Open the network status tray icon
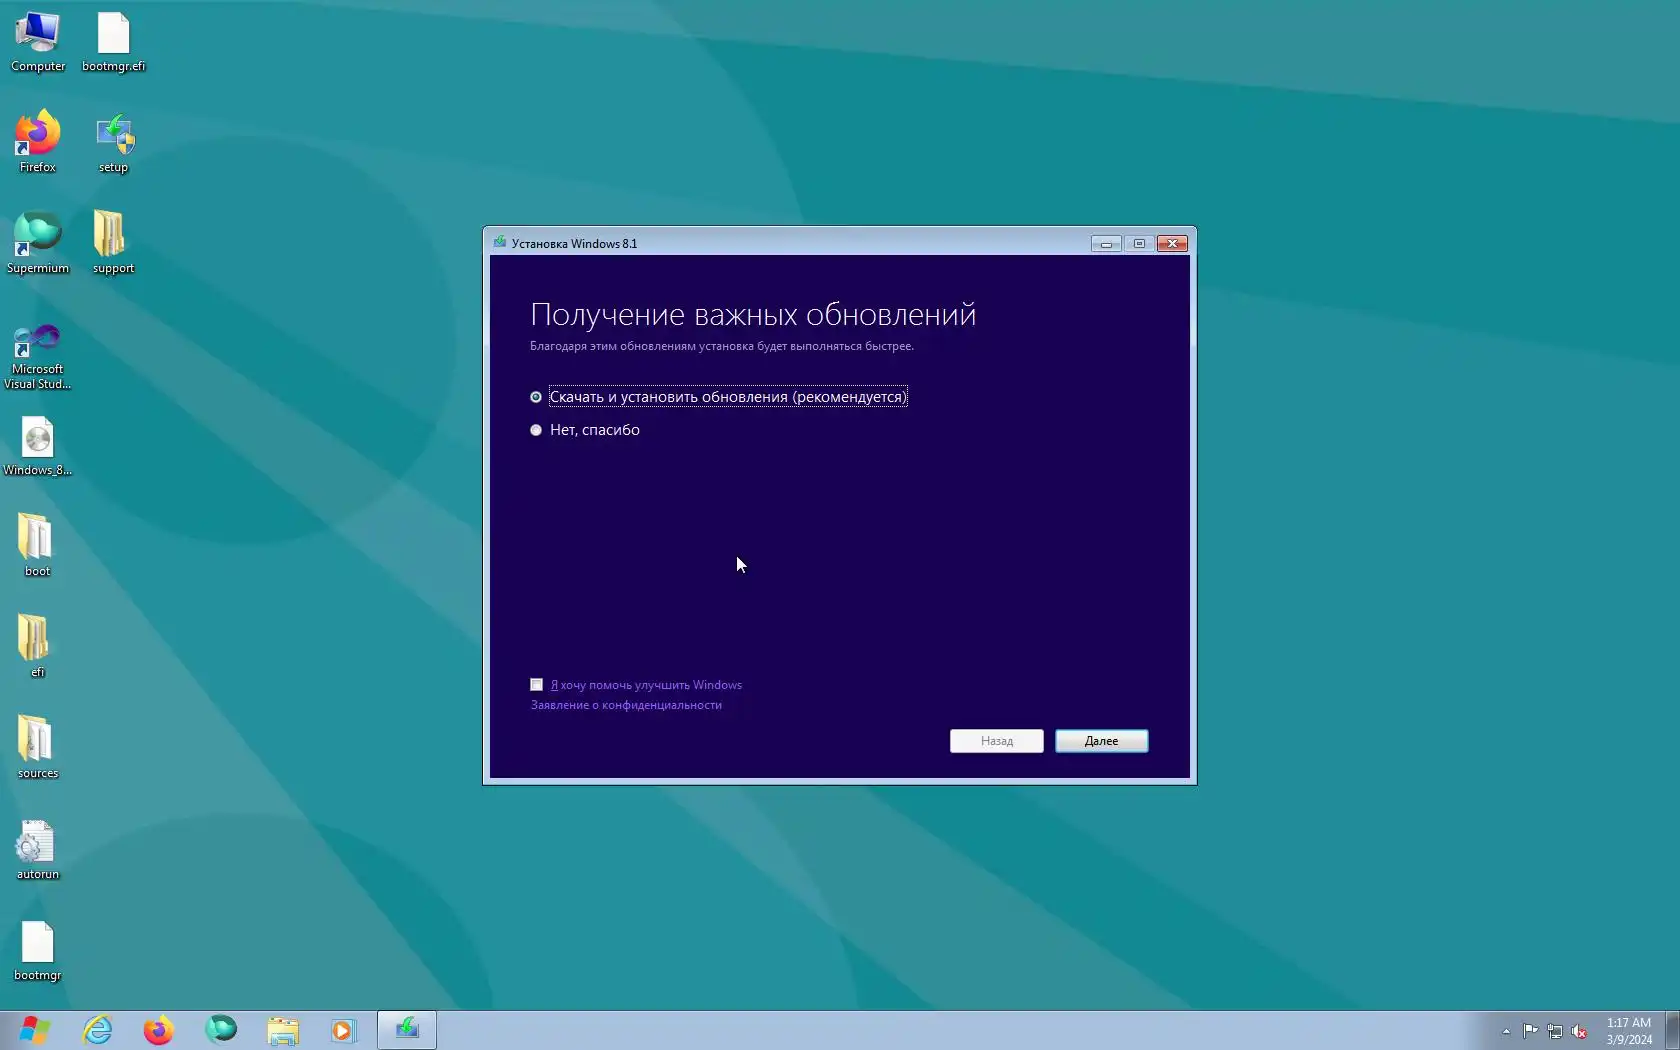The width and height of the screenshot is (1680, 1050). tap(1555, 1031)
